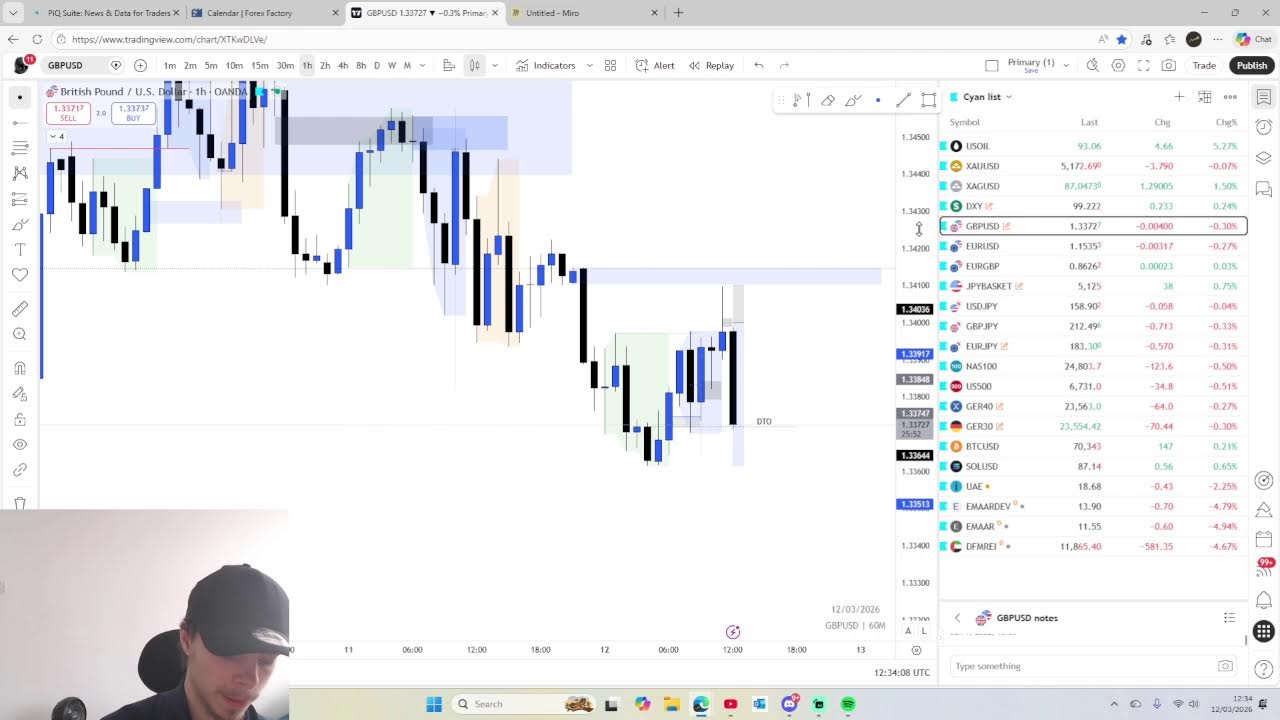Open the heart icons tool
Screen dimensions: 1280x720
pos(19,275)
